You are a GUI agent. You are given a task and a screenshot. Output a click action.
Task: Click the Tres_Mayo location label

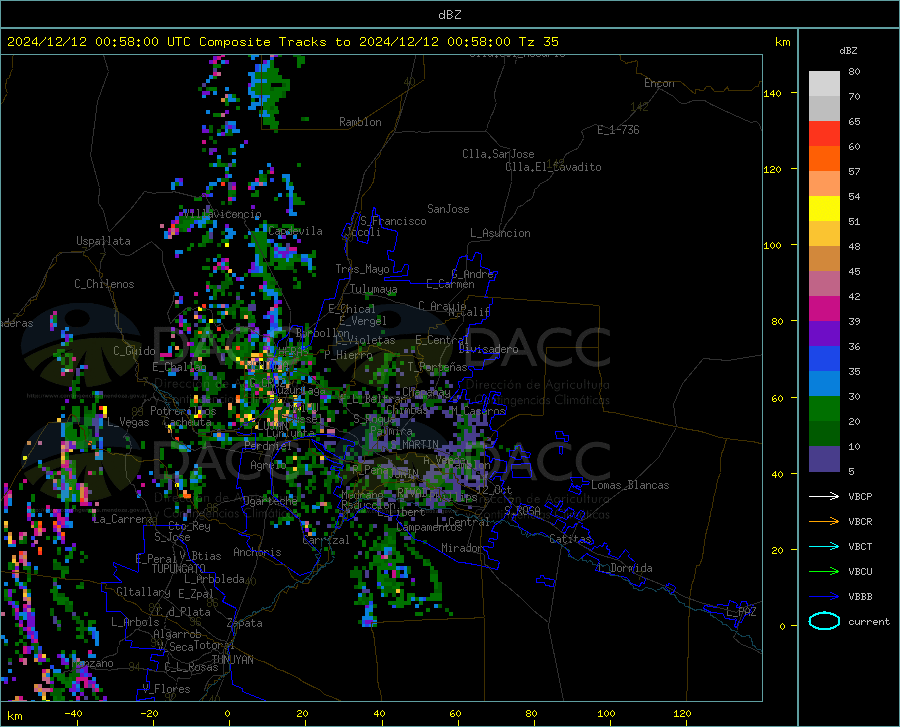click(x=362, y=269)
